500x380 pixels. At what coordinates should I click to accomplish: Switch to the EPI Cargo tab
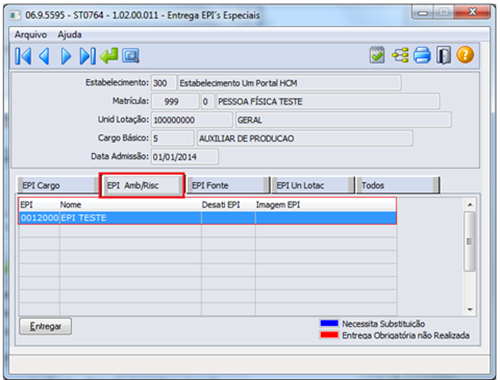pos(57,185)
